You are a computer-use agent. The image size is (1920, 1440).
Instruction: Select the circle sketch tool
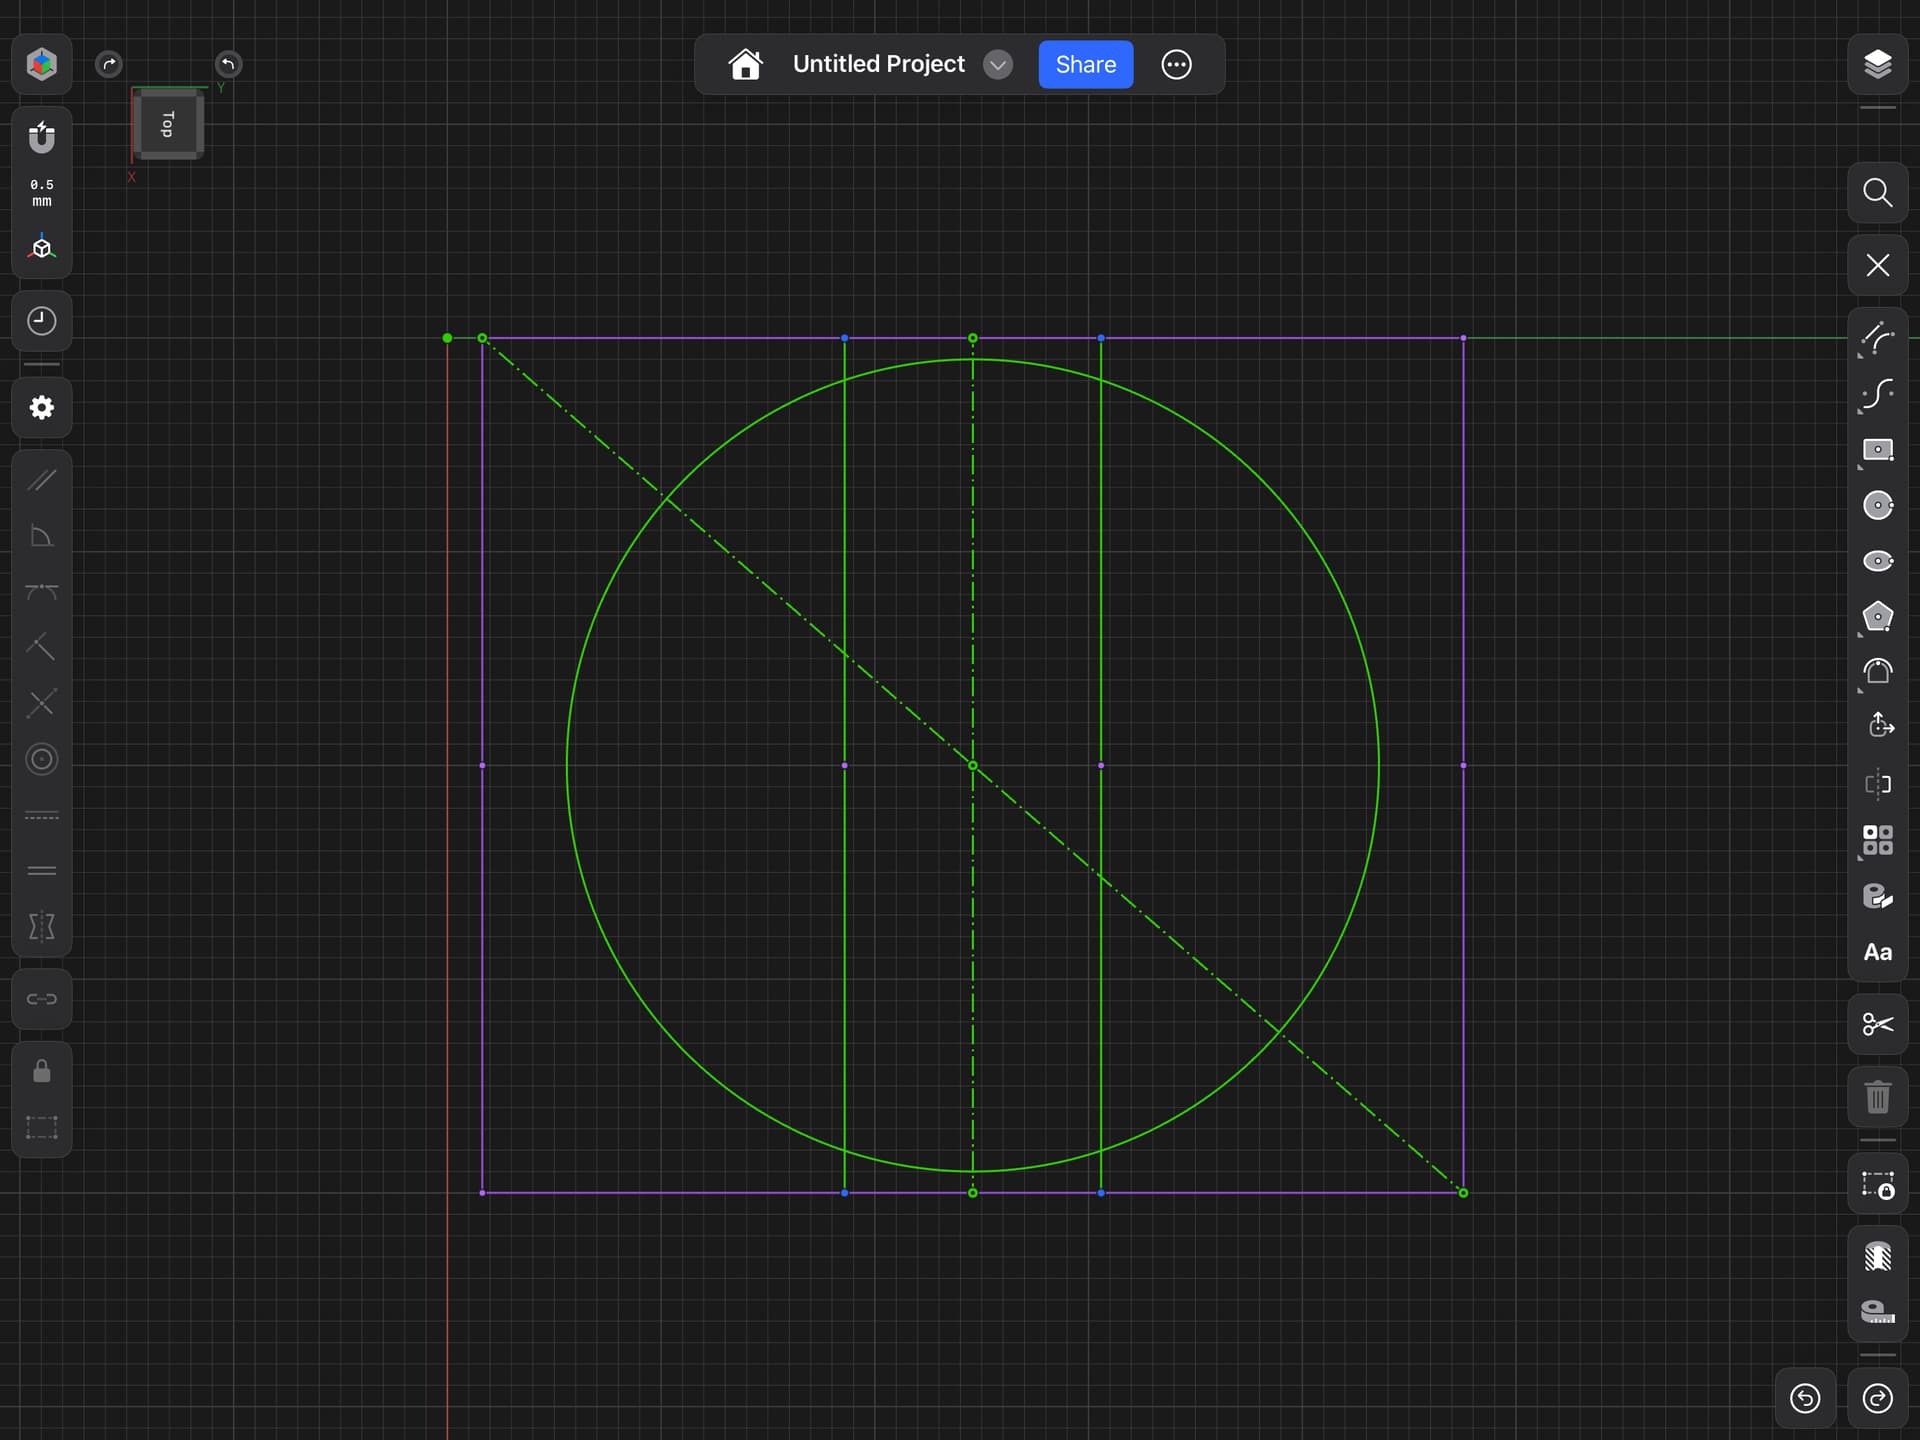(x=1877, y=506)
